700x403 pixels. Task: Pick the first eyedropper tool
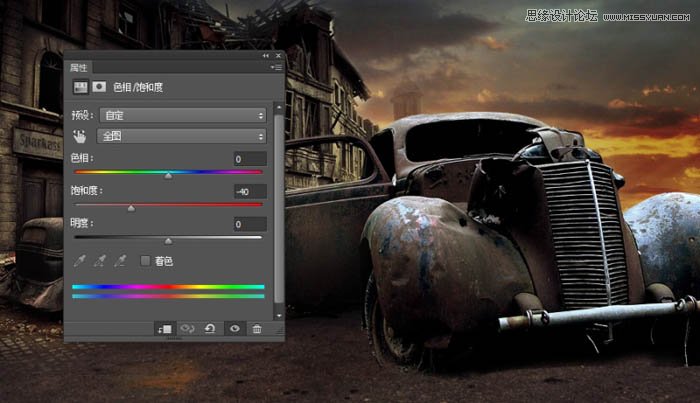(79, 261)
